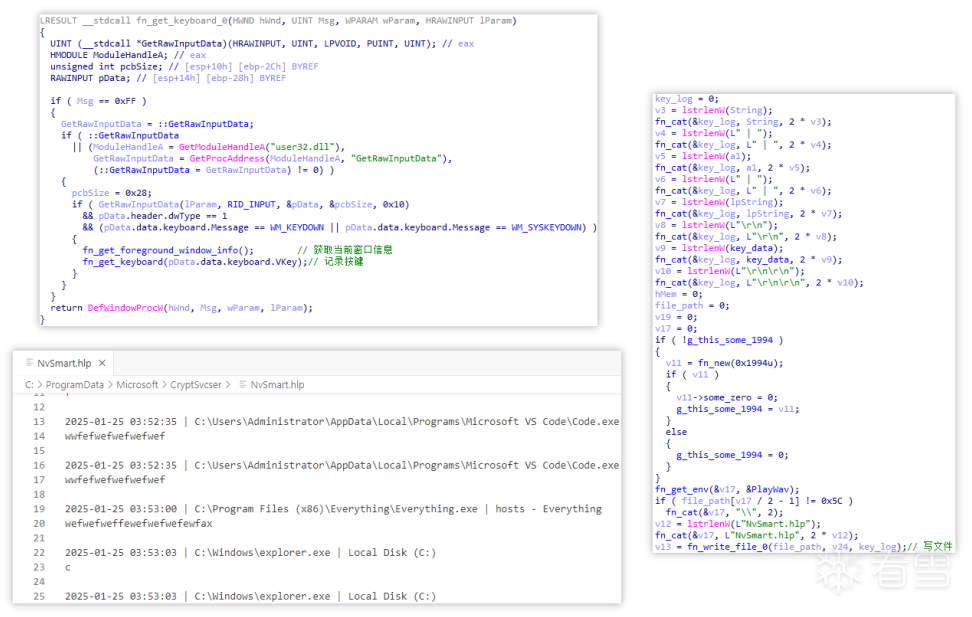Open the ProgramData breadcrumb segment
This screenshot has height=617, width=972.
point(74,385)
